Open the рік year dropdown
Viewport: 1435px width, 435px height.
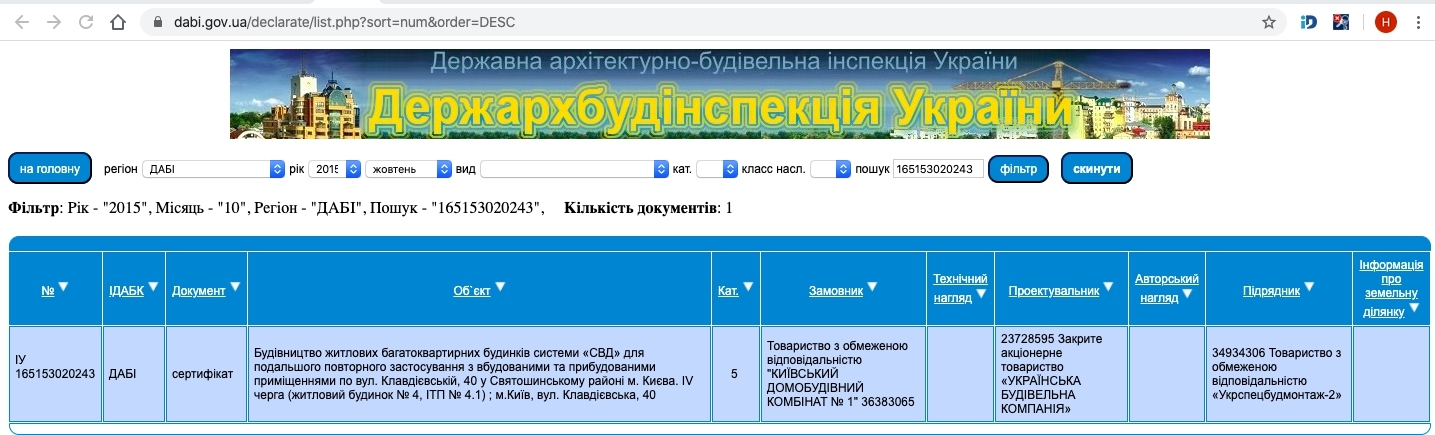(334, 169)
